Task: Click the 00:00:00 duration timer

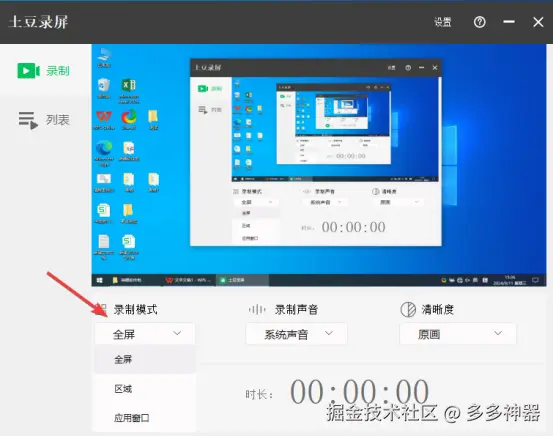Action: 359,391
